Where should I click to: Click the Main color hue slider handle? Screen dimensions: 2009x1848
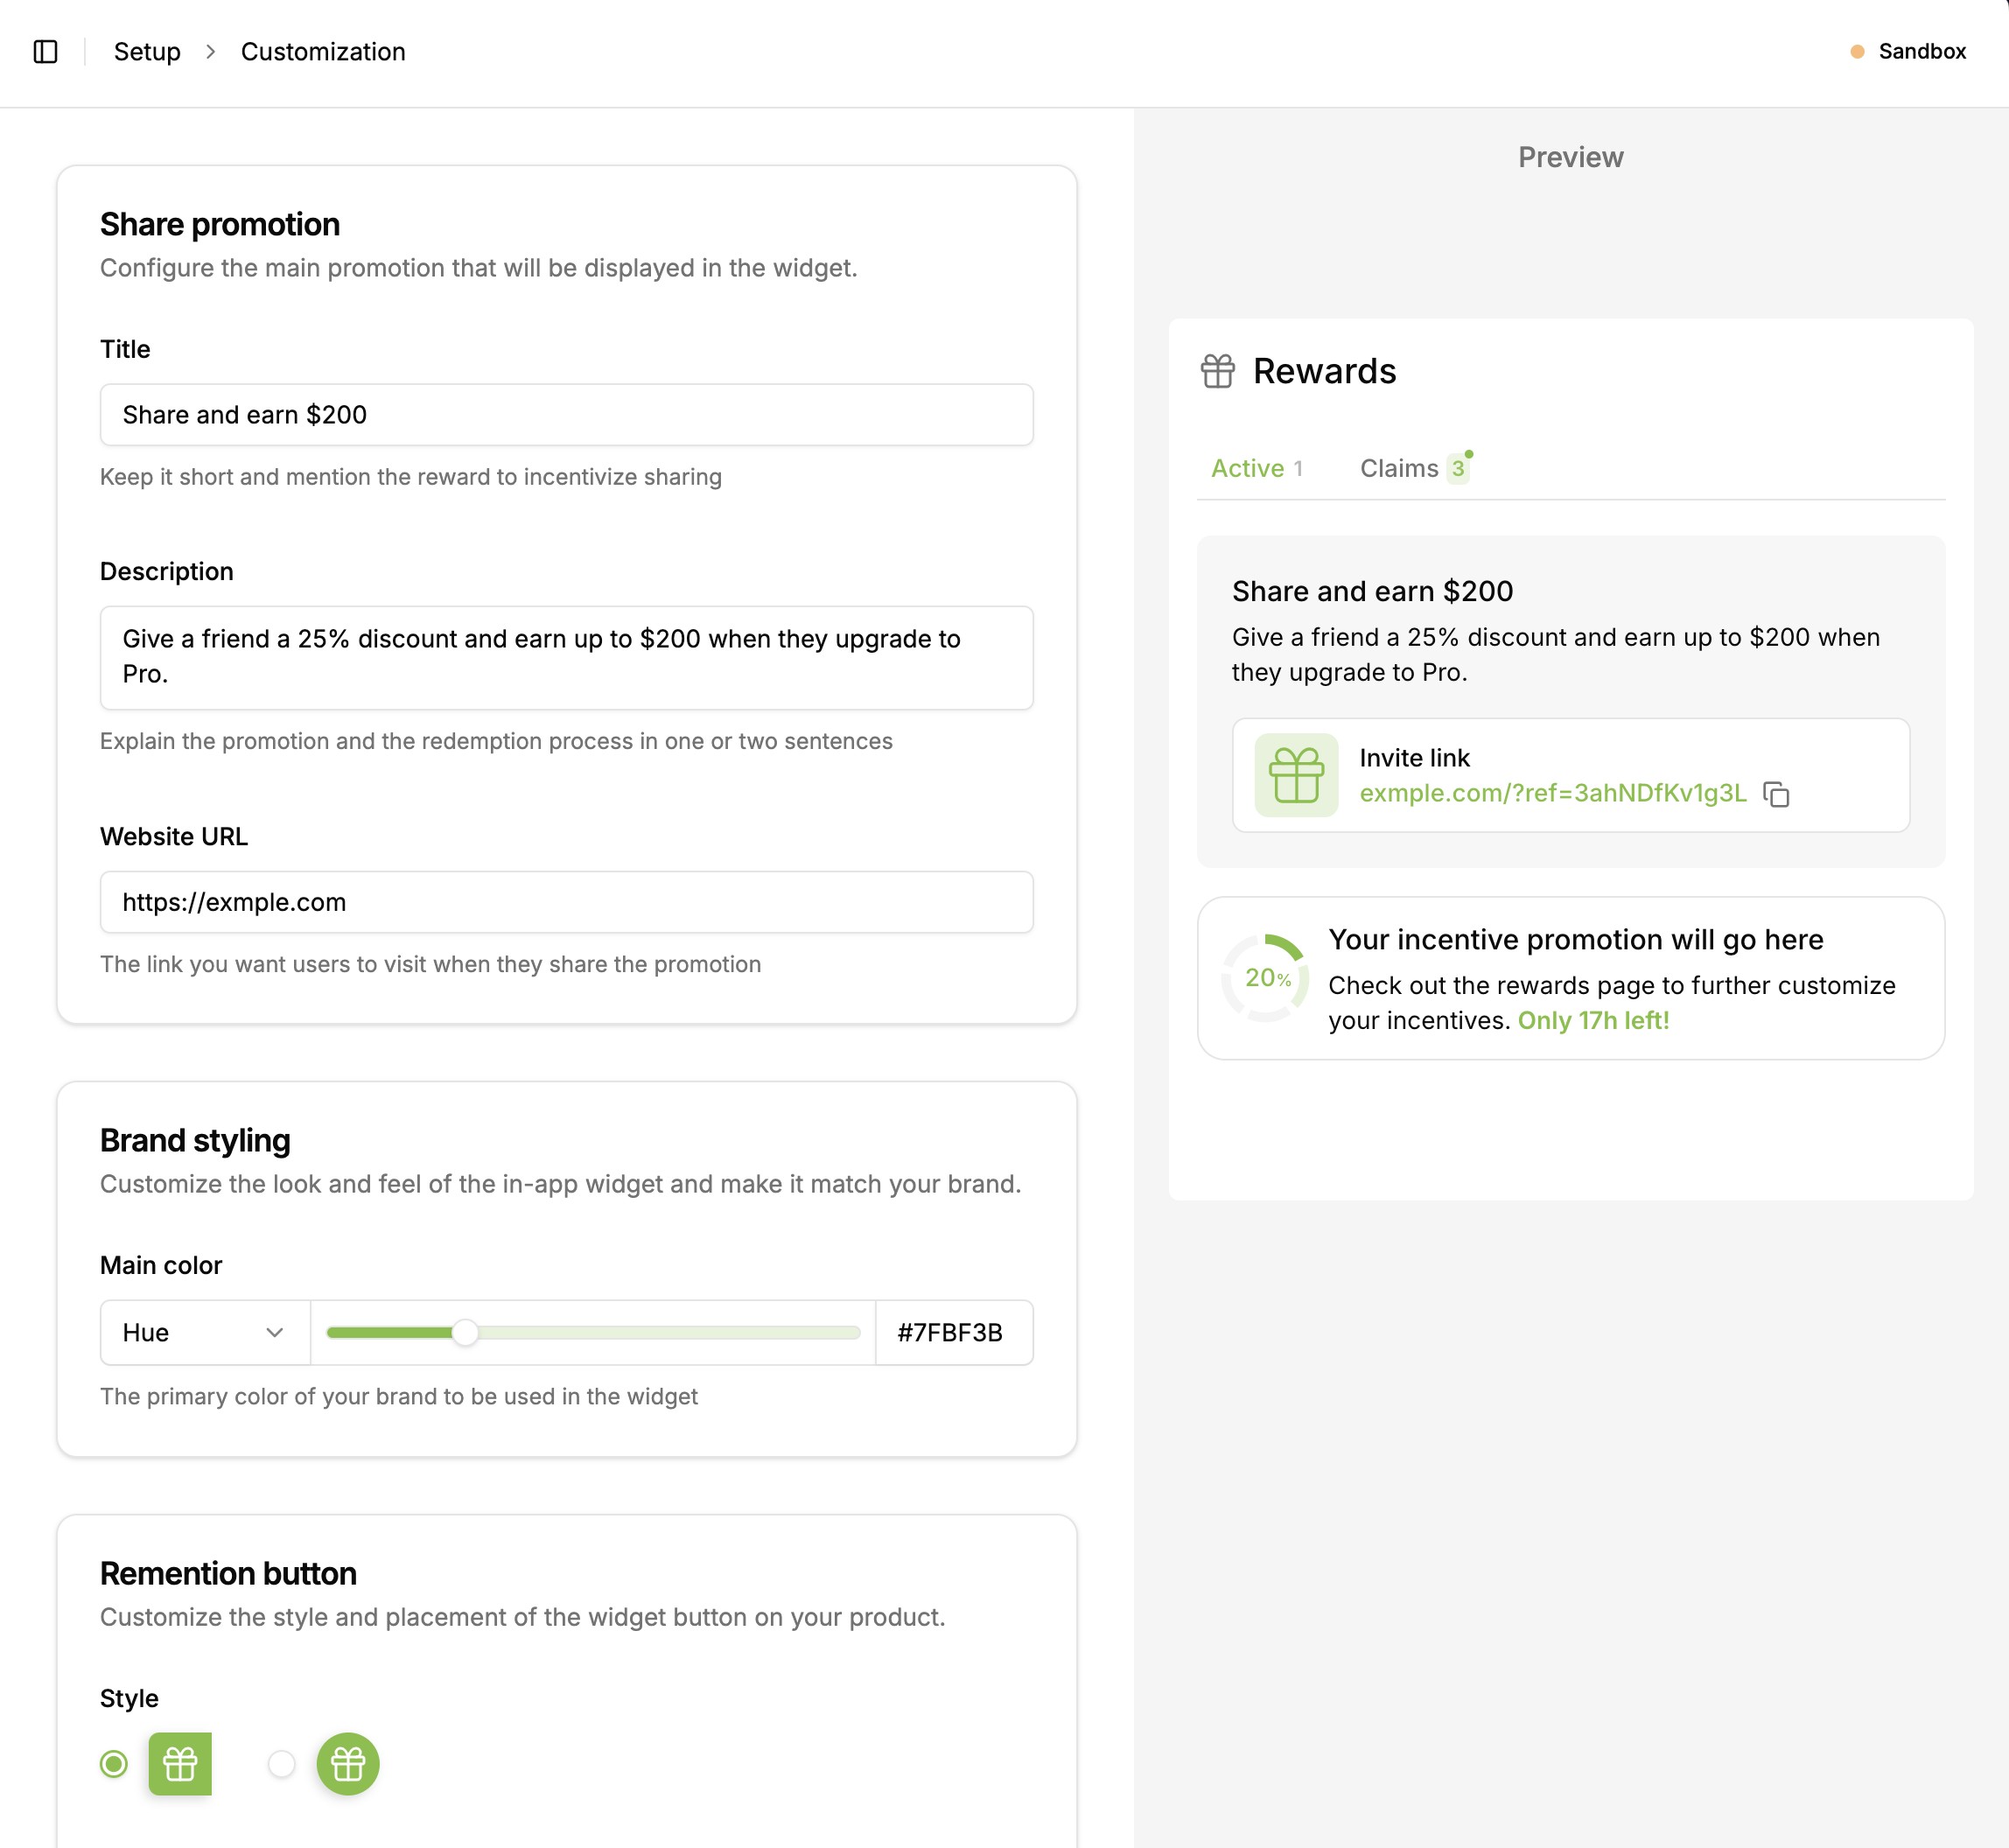tap(465, 1332)
